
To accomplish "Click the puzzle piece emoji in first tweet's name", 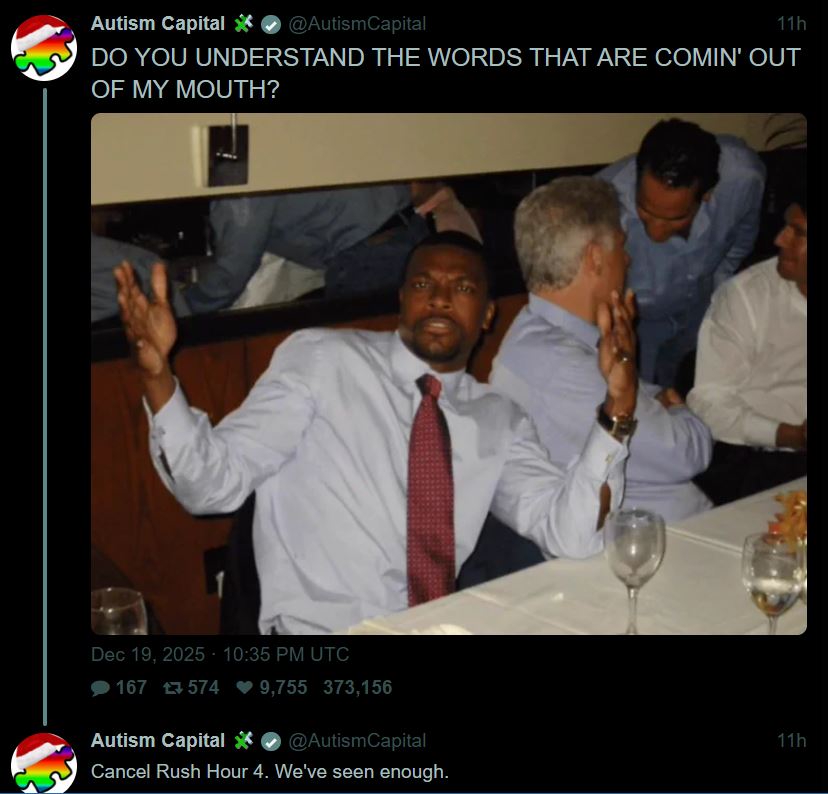I will point(243,23).
